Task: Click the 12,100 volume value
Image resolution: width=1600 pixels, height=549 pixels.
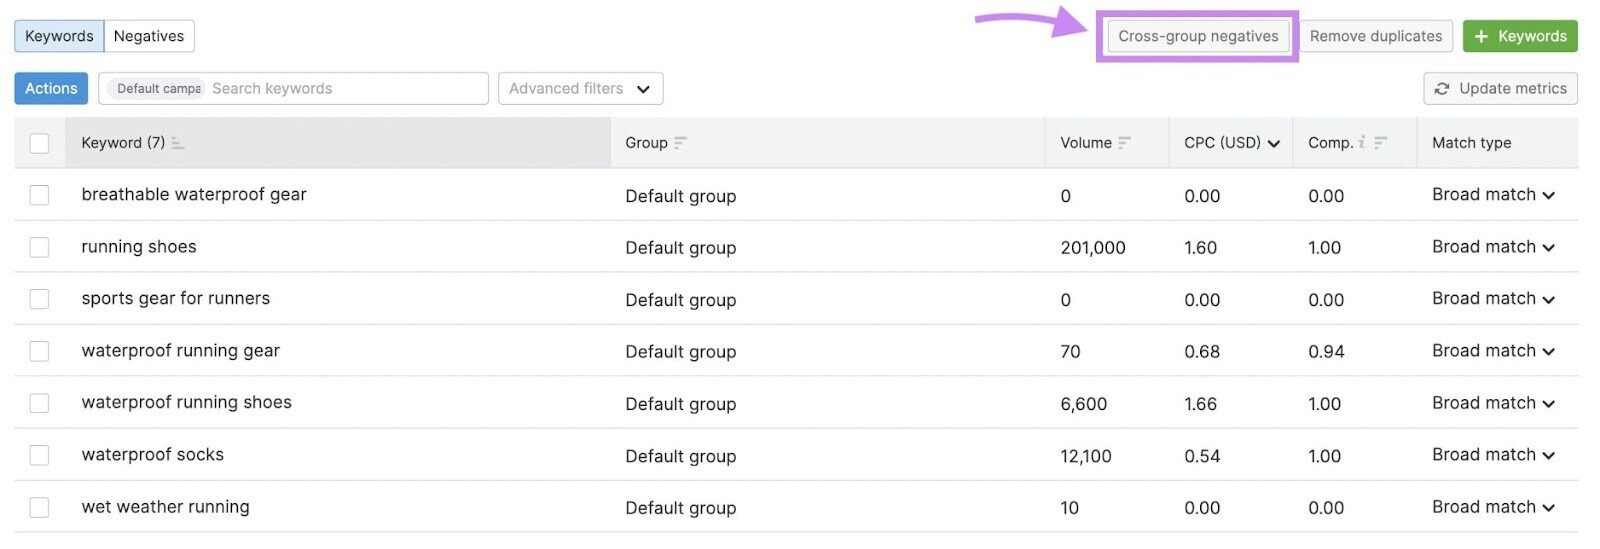Action: (1086, 456)
